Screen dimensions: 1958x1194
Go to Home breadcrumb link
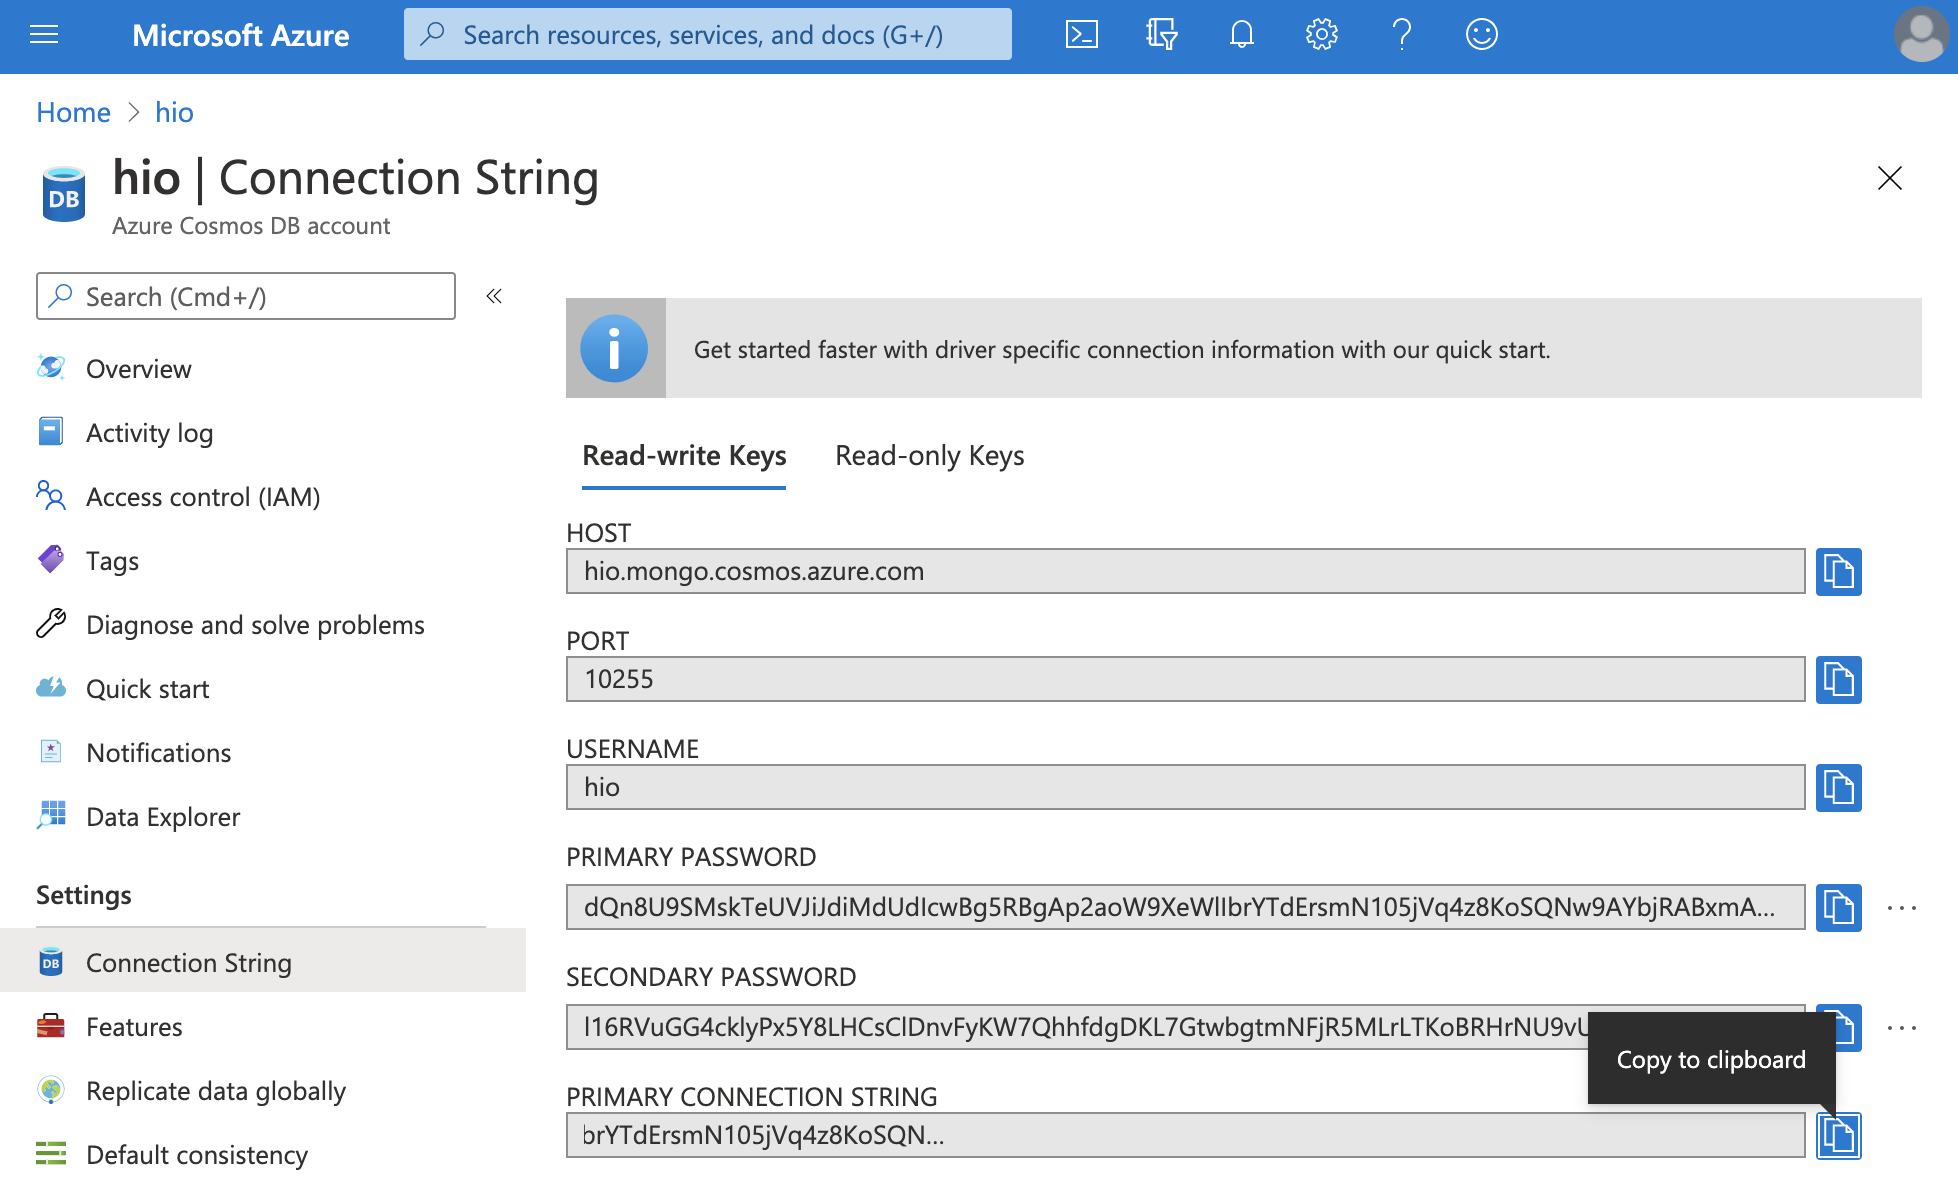coord(73,112)
